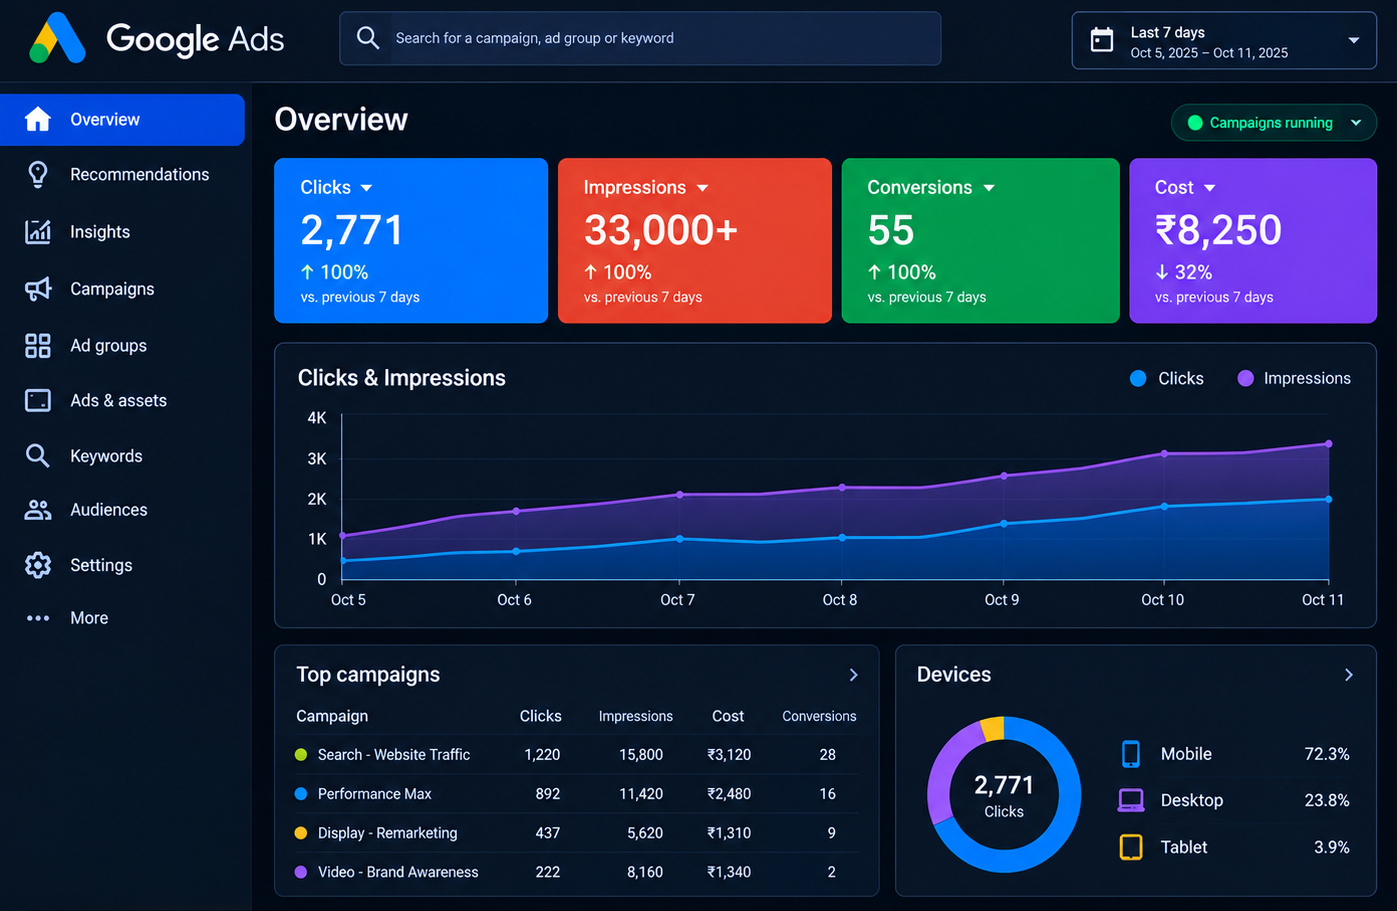Sort table by Conversions column header
The height and width of the screenshot is (911, 1397).
(x=819, y=716)
